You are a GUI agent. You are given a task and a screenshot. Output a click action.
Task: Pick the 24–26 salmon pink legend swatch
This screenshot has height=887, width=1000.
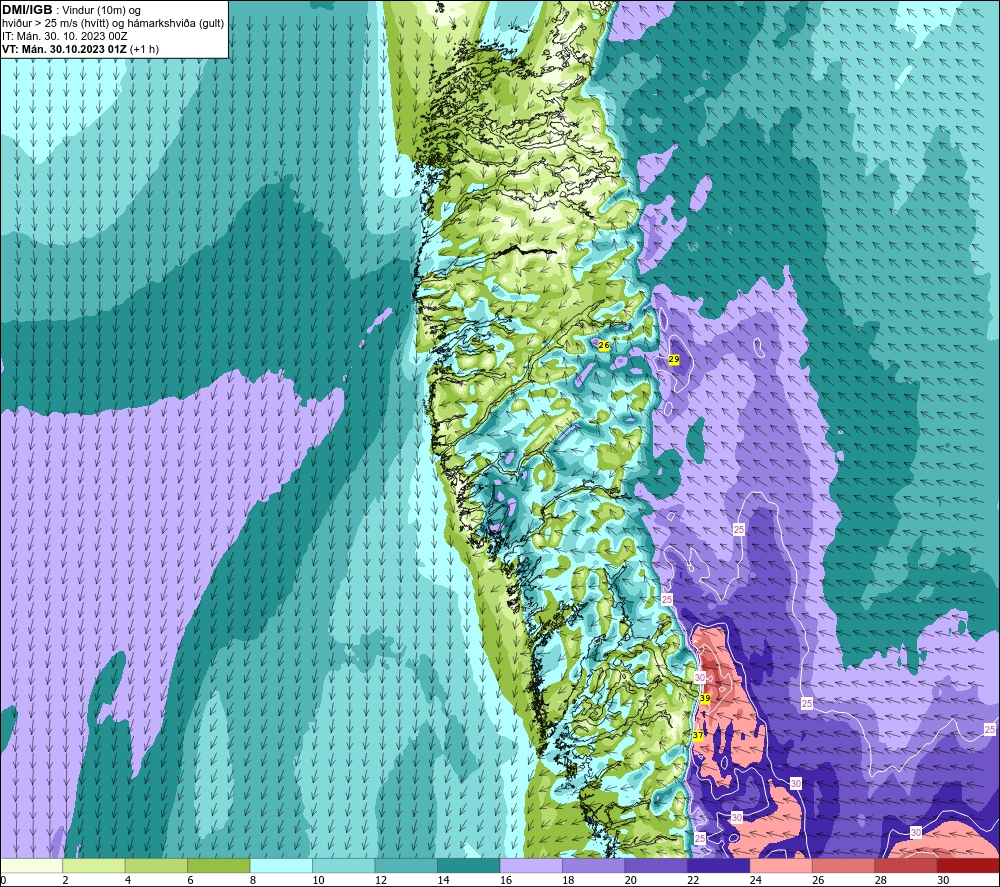click(x=781, y=865)
